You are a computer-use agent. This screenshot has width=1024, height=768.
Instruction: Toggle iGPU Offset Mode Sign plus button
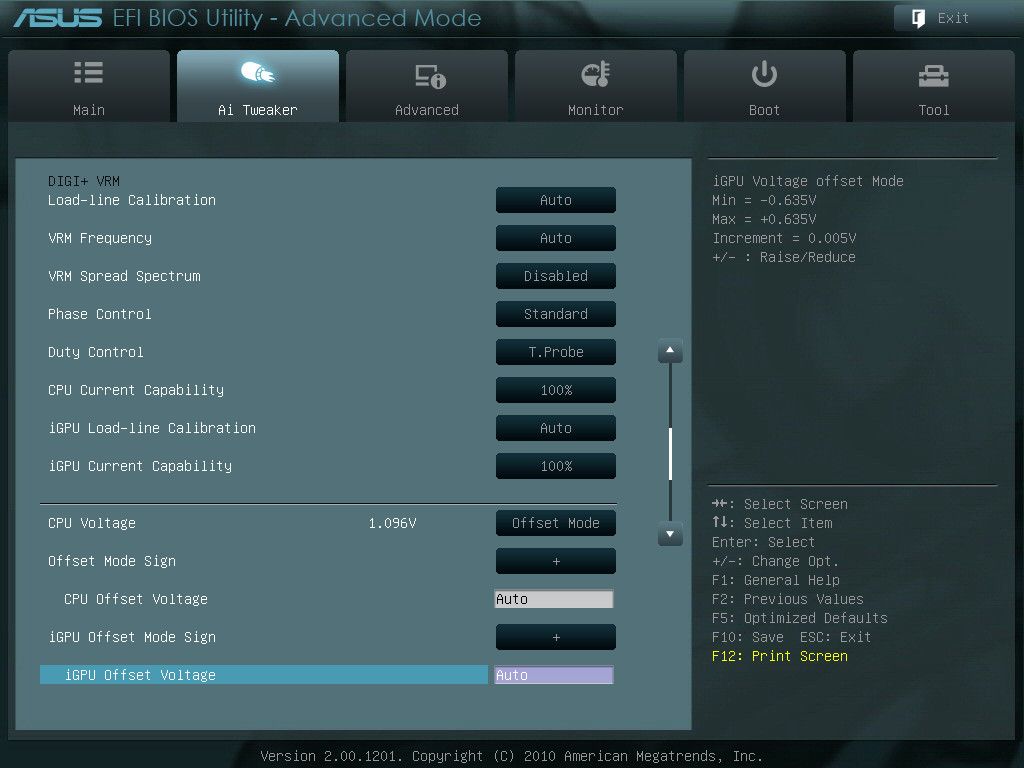point(556,637)
